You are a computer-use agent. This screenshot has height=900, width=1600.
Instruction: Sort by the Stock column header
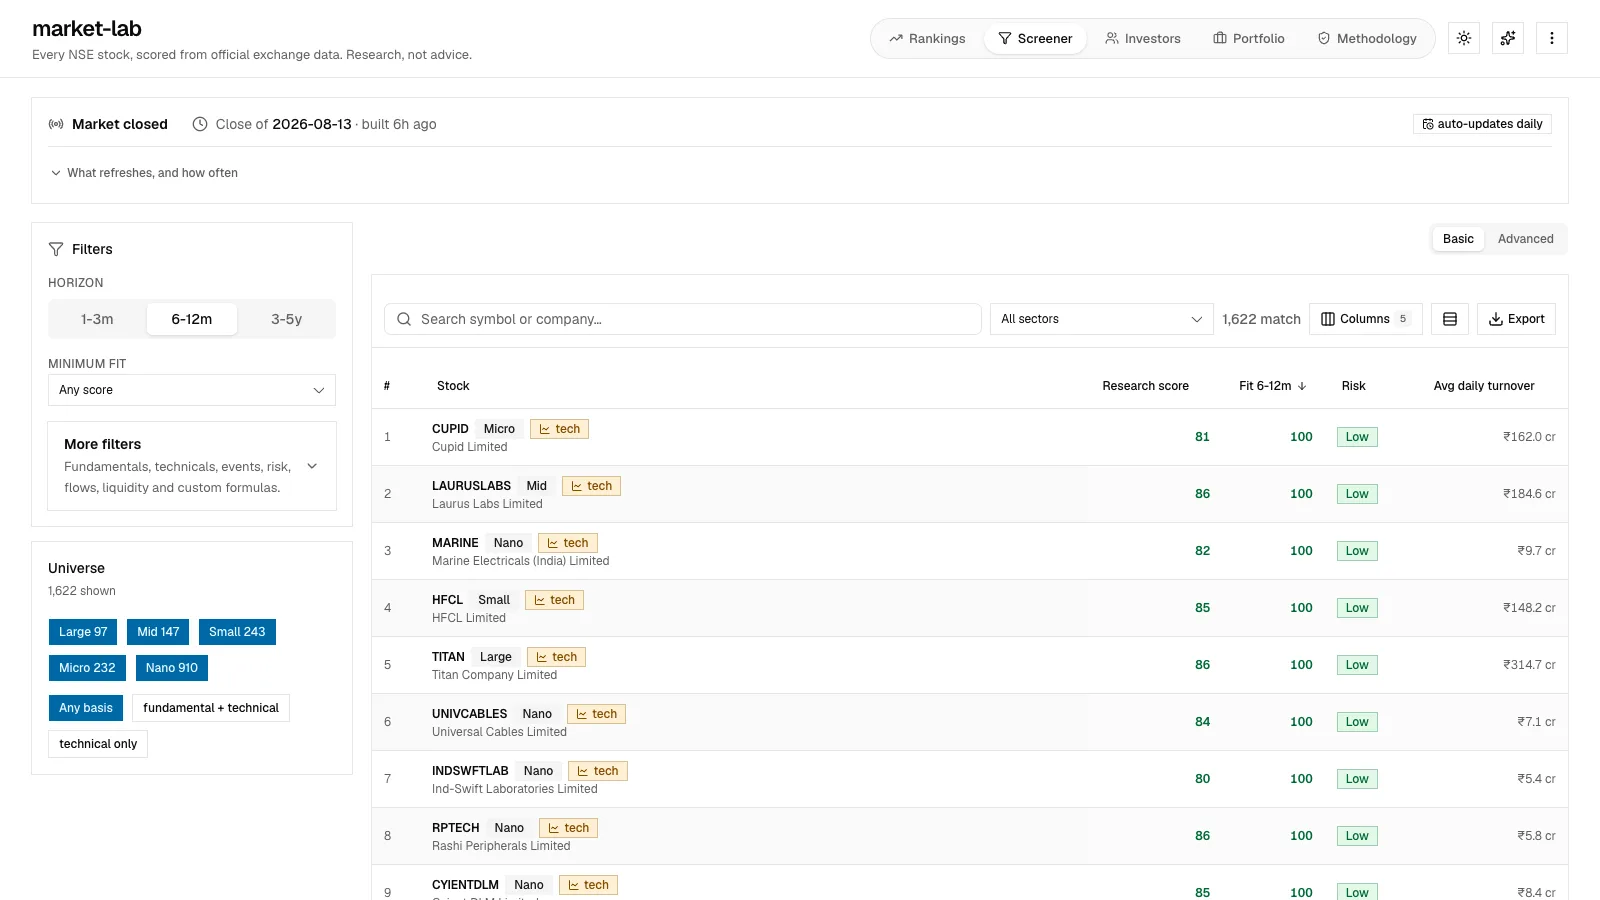click(x=453, y=386)
